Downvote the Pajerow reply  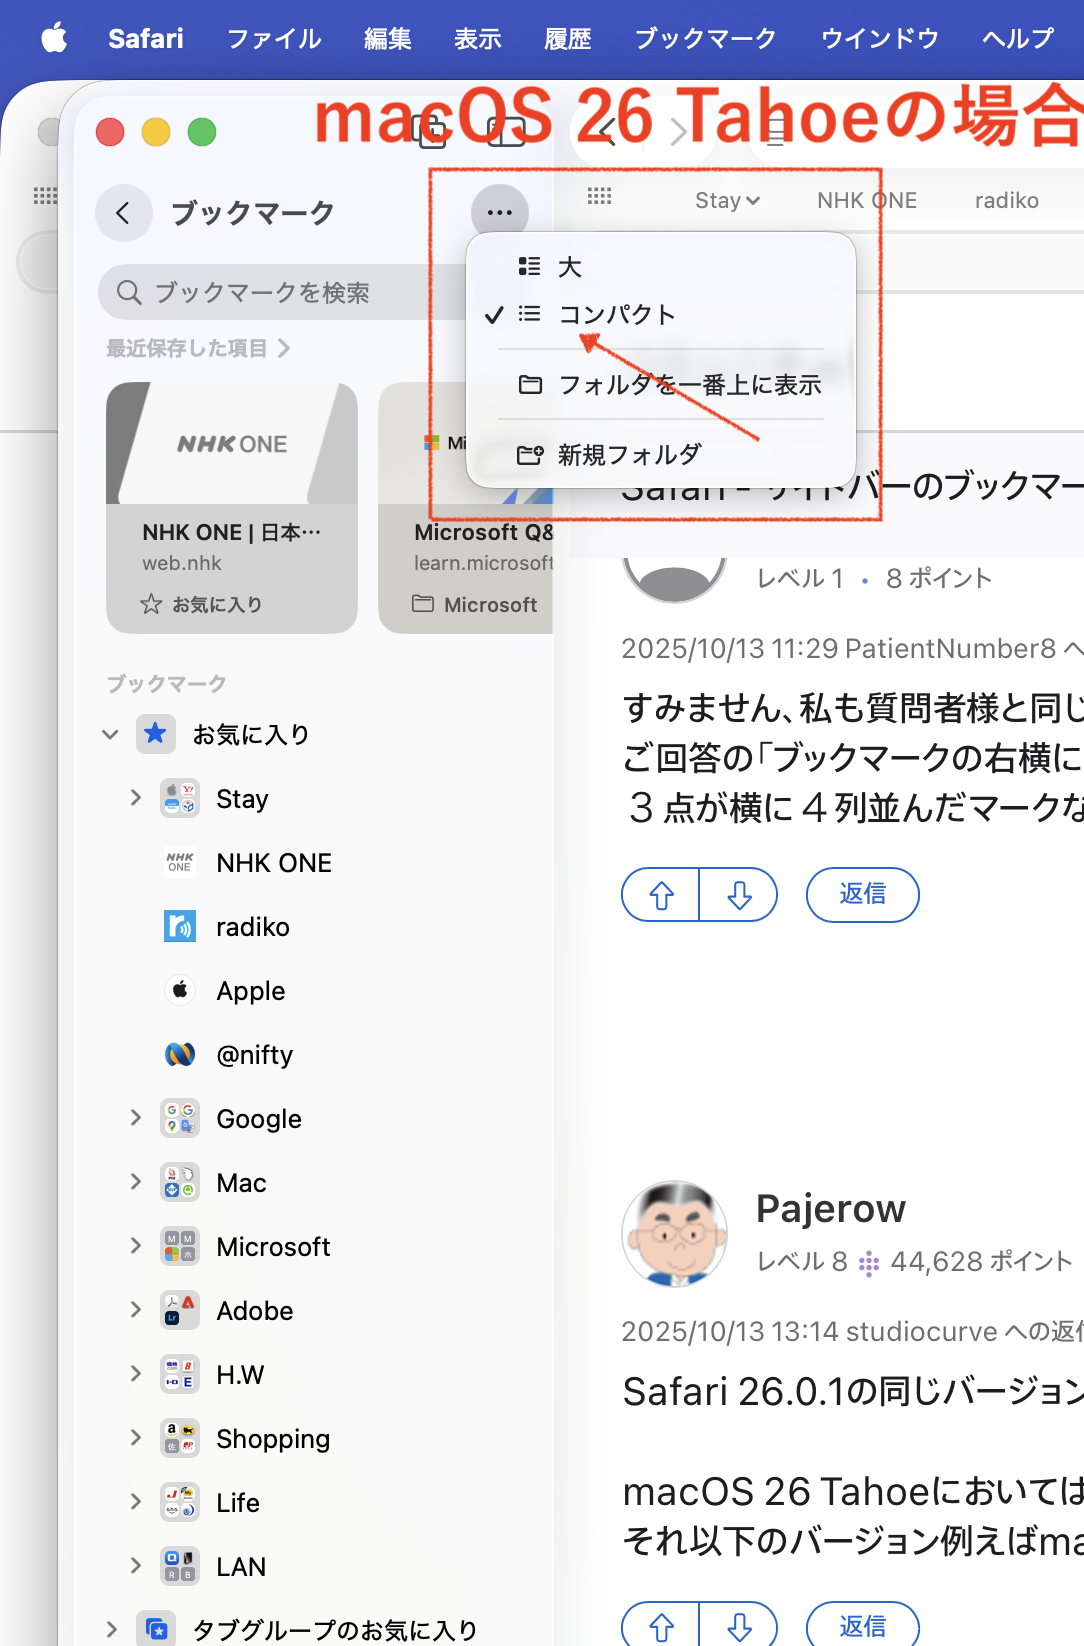point(739,1626)
